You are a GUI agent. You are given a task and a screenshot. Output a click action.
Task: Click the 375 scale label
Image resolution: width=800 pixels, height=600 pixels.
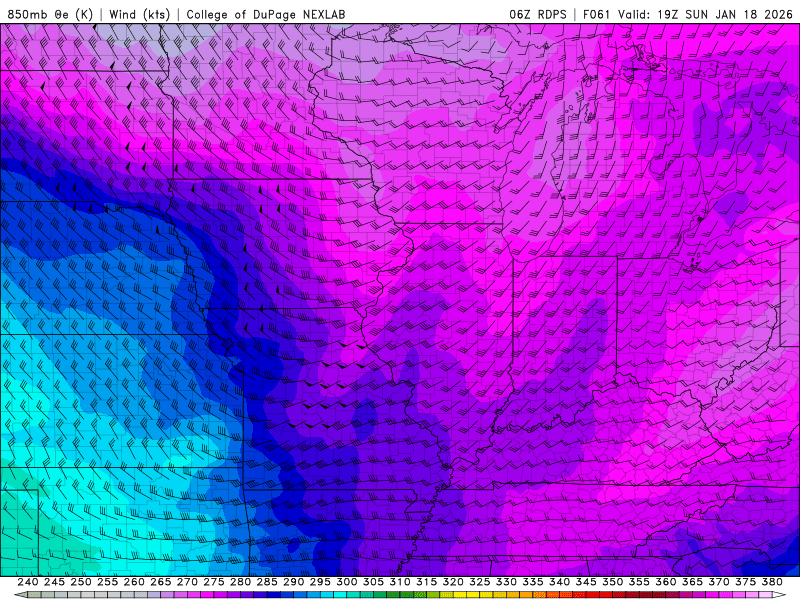pos(745,582)
